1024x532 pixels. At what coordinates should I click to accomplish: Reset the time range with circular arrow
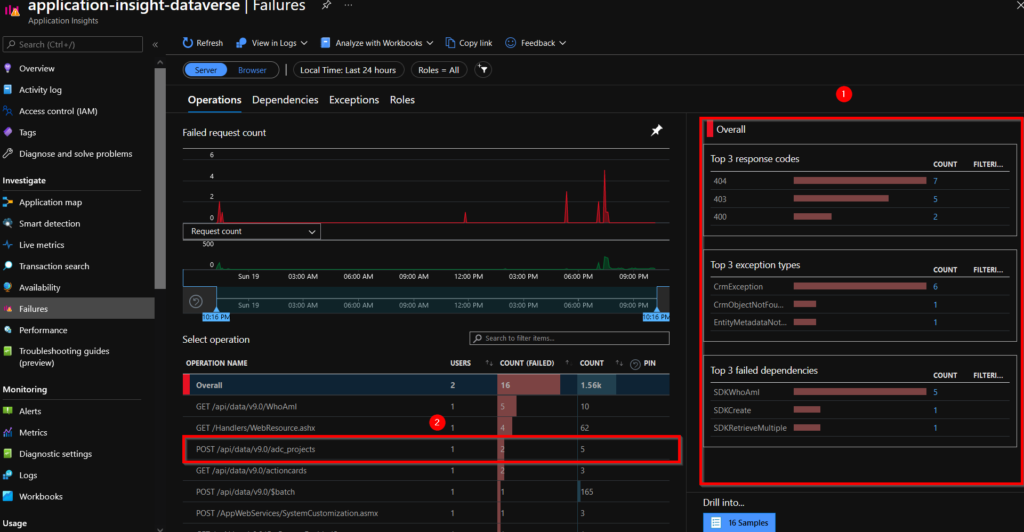pyautogui.click(x=195, y=301)
